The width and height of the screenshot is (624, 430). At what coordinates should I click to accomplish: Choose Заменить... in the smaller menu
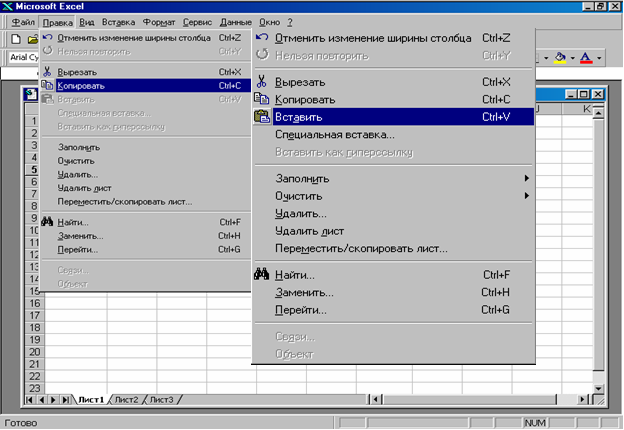(146, 236)
